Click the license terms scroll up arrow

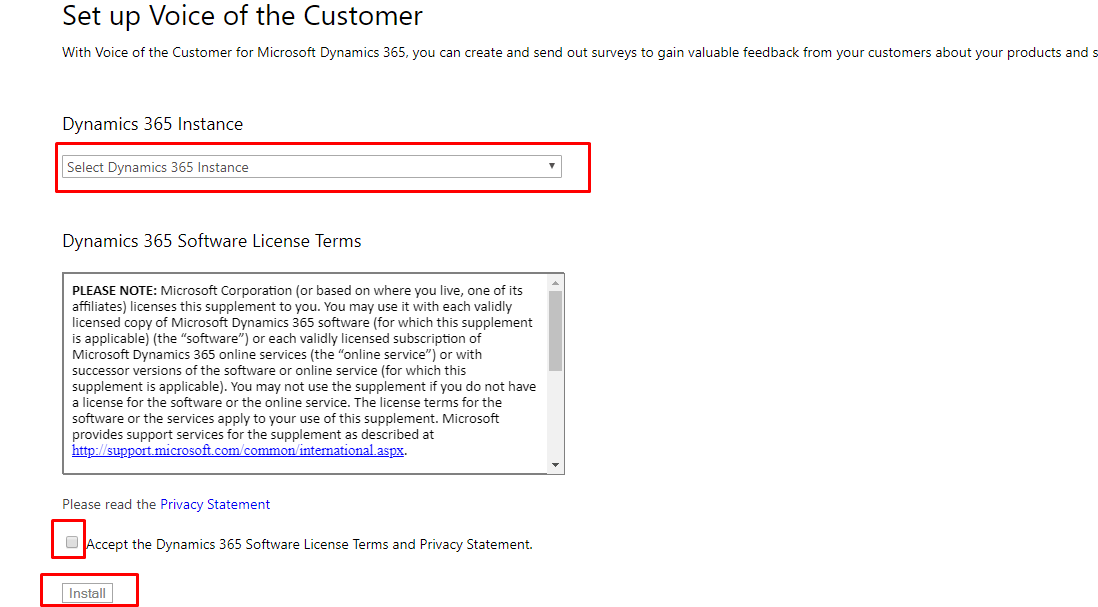[555, 283]
